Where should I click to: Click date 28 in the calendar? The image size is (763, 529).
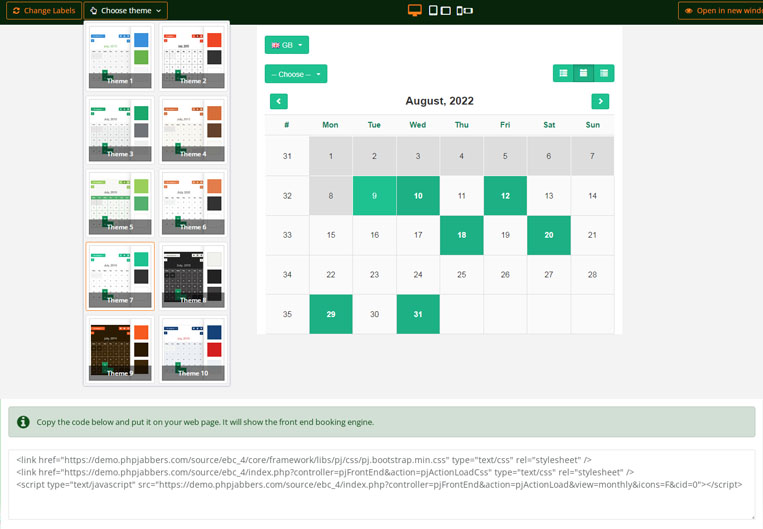[592, 274]
